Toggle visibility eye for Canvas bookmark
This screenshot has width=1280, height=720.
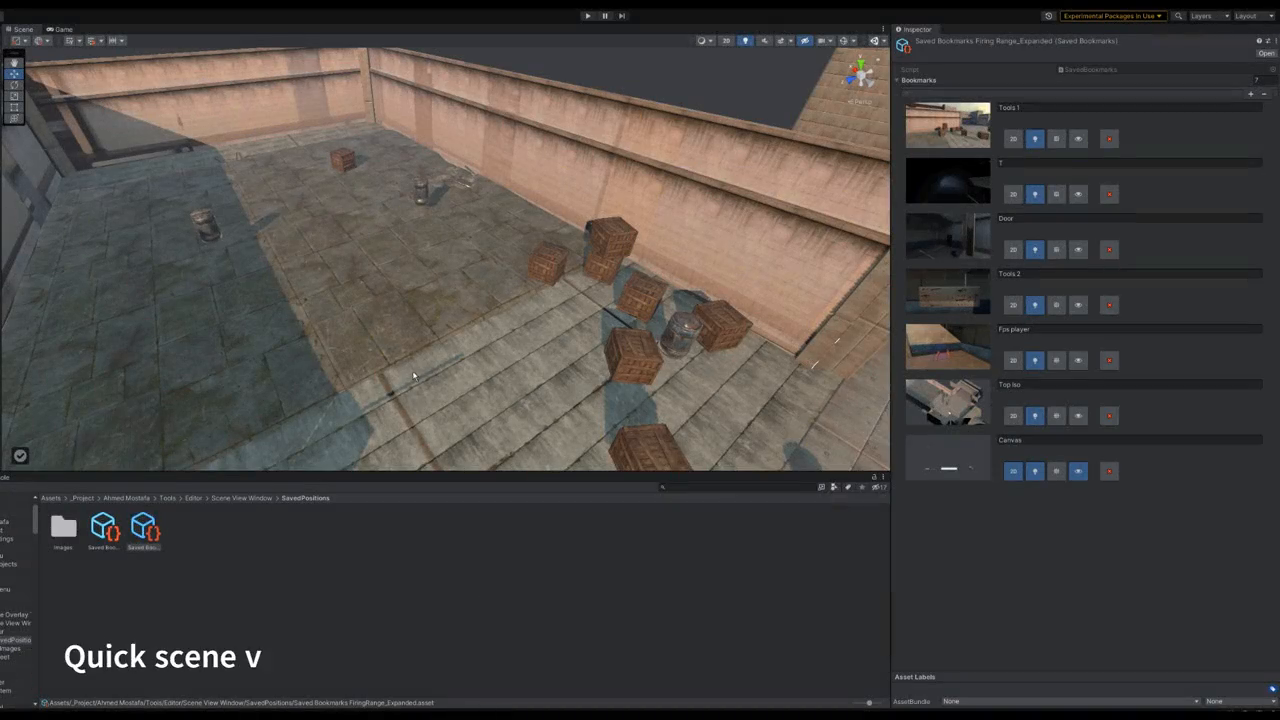1078,471
